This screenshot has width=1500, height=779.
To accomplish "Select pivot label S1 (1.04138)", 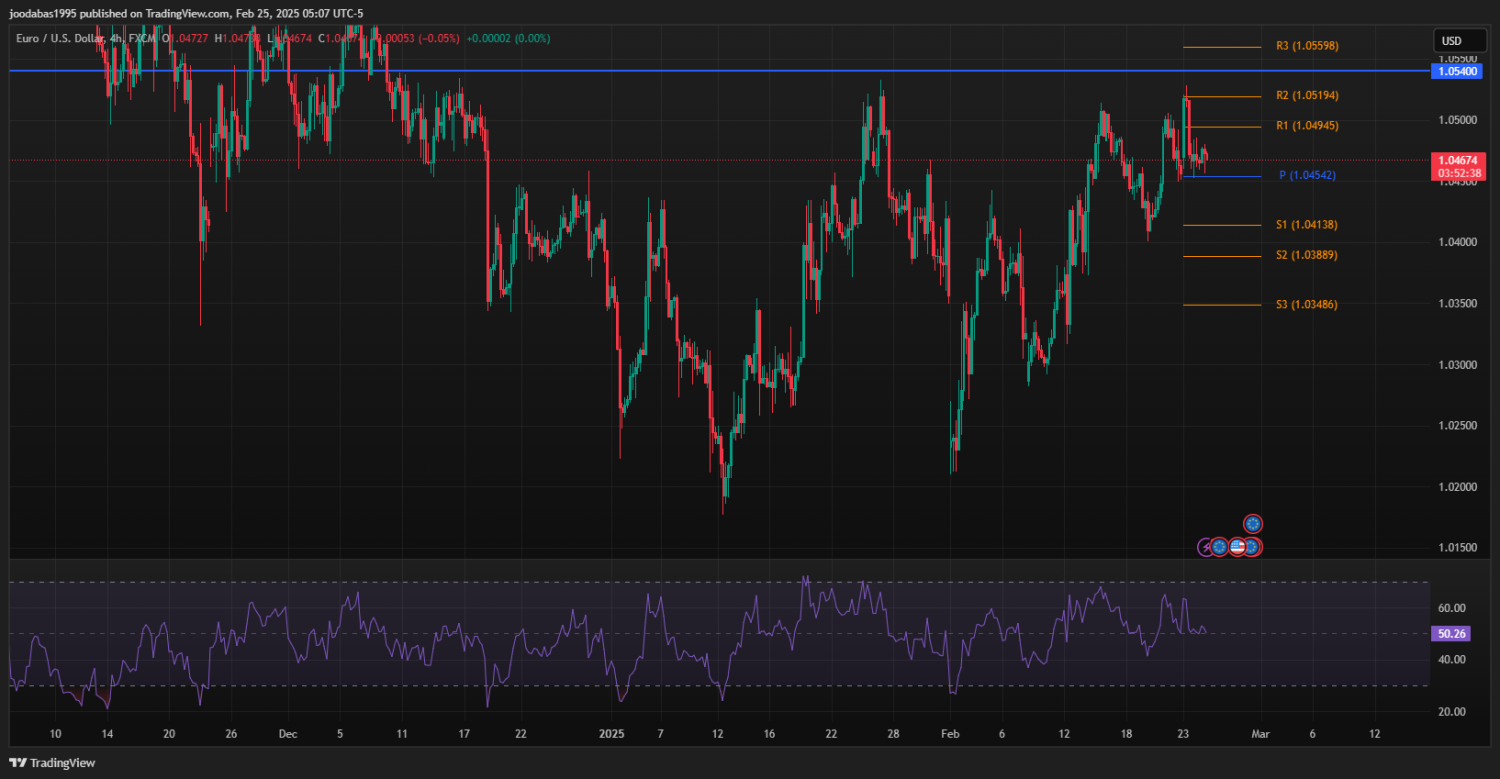I will [1307, 225].
